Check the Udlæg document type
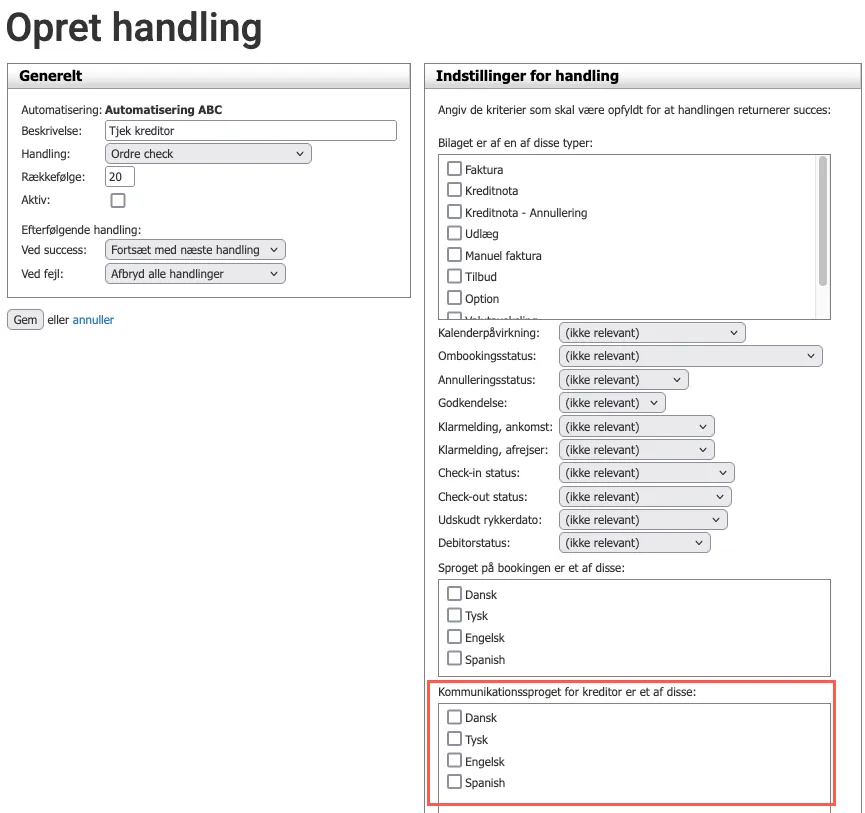865x813 pixels. [454, 233]
